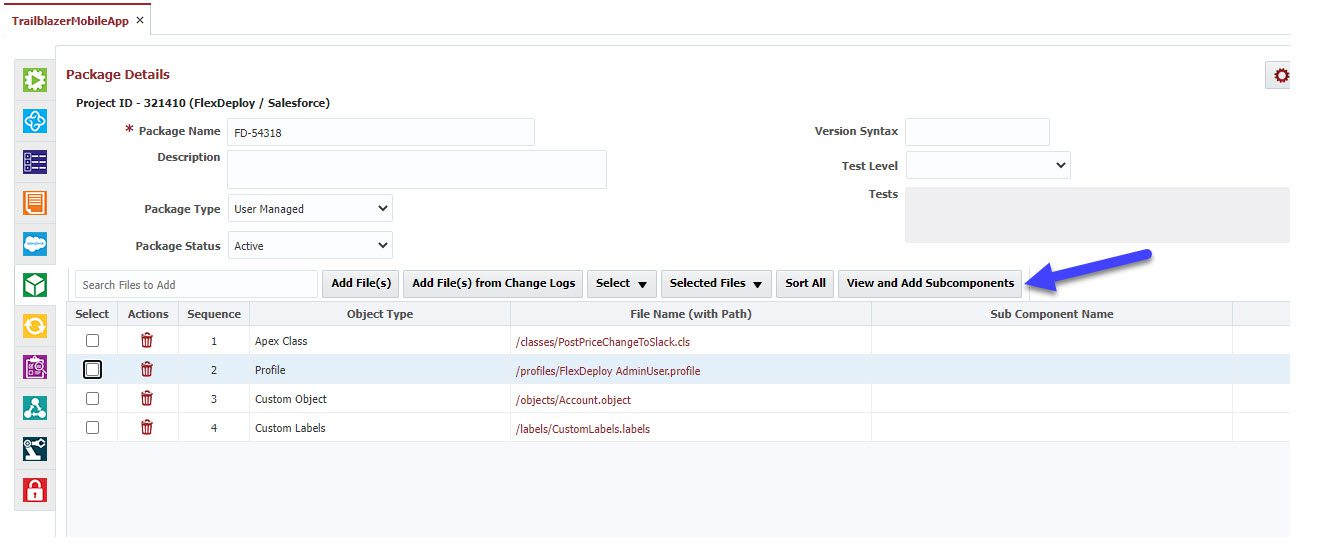Open the red padlock security icon
This screenshot has width=1337, height=553.
[x=35, y=490]
